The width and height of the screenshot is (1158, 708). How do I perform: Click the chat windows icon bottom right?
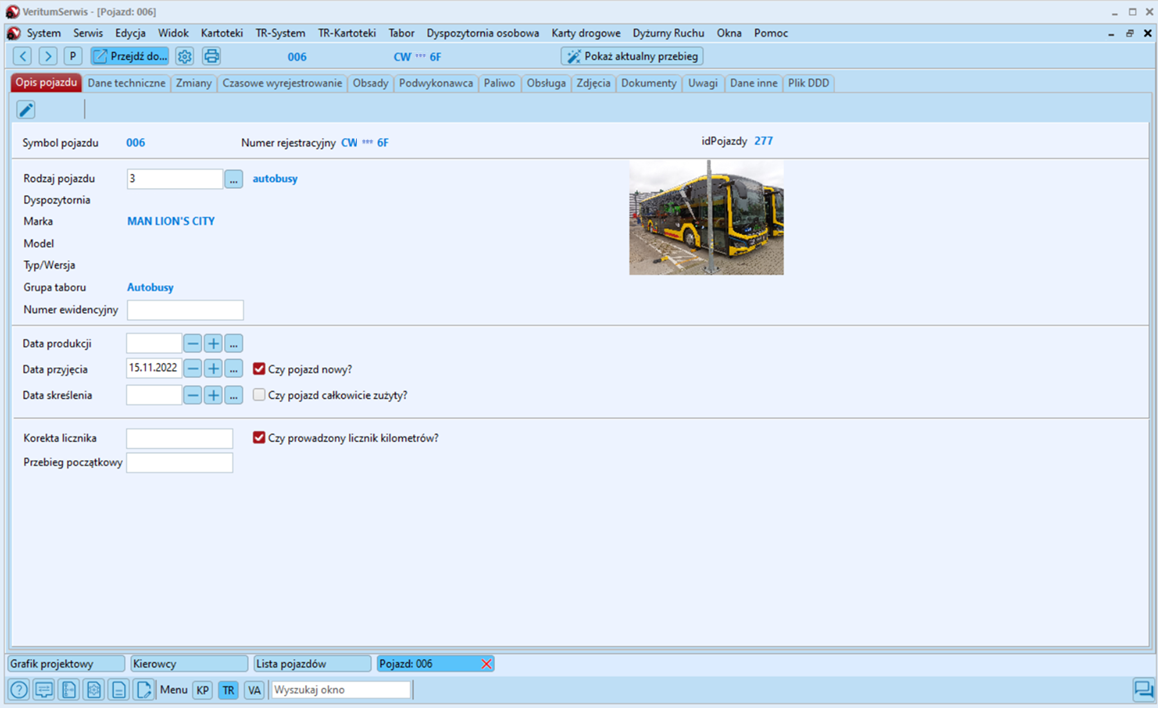point(1142,690)
